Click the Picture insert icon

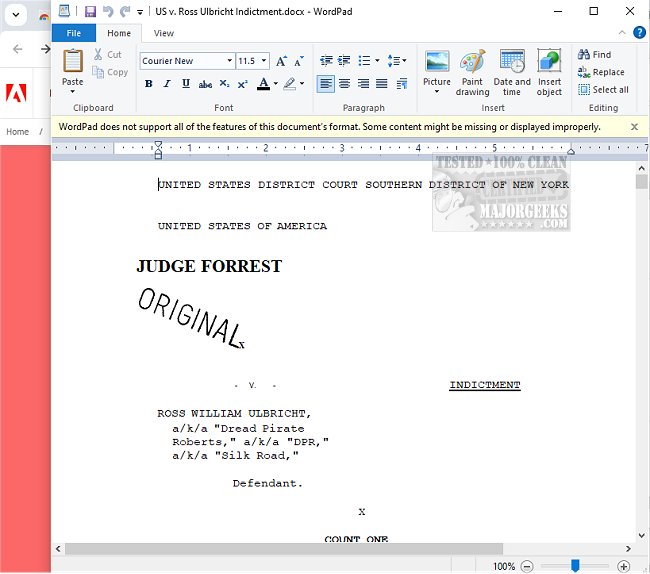click(437, 61)
